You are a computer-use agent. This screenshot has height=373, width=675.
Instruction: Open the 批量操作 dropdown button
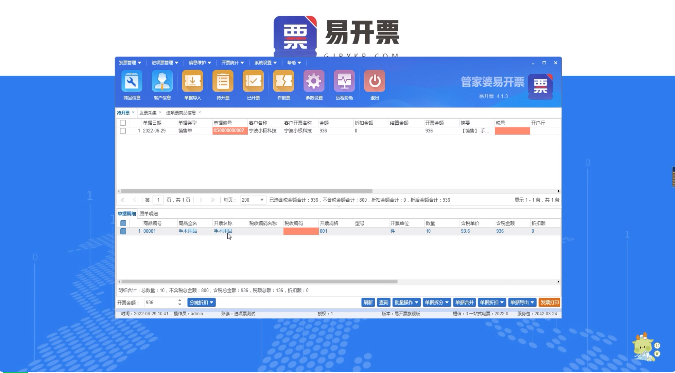(406, 302)
